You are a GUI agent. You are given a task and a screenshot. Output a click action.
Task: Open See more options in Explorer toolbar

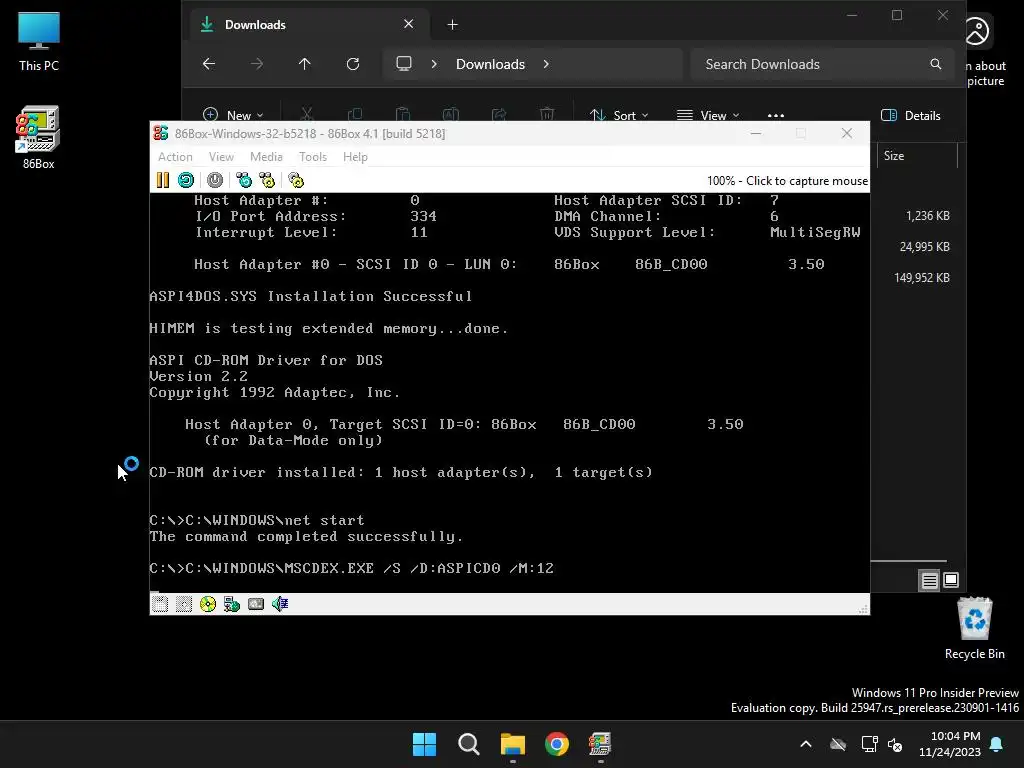[776, 115]
